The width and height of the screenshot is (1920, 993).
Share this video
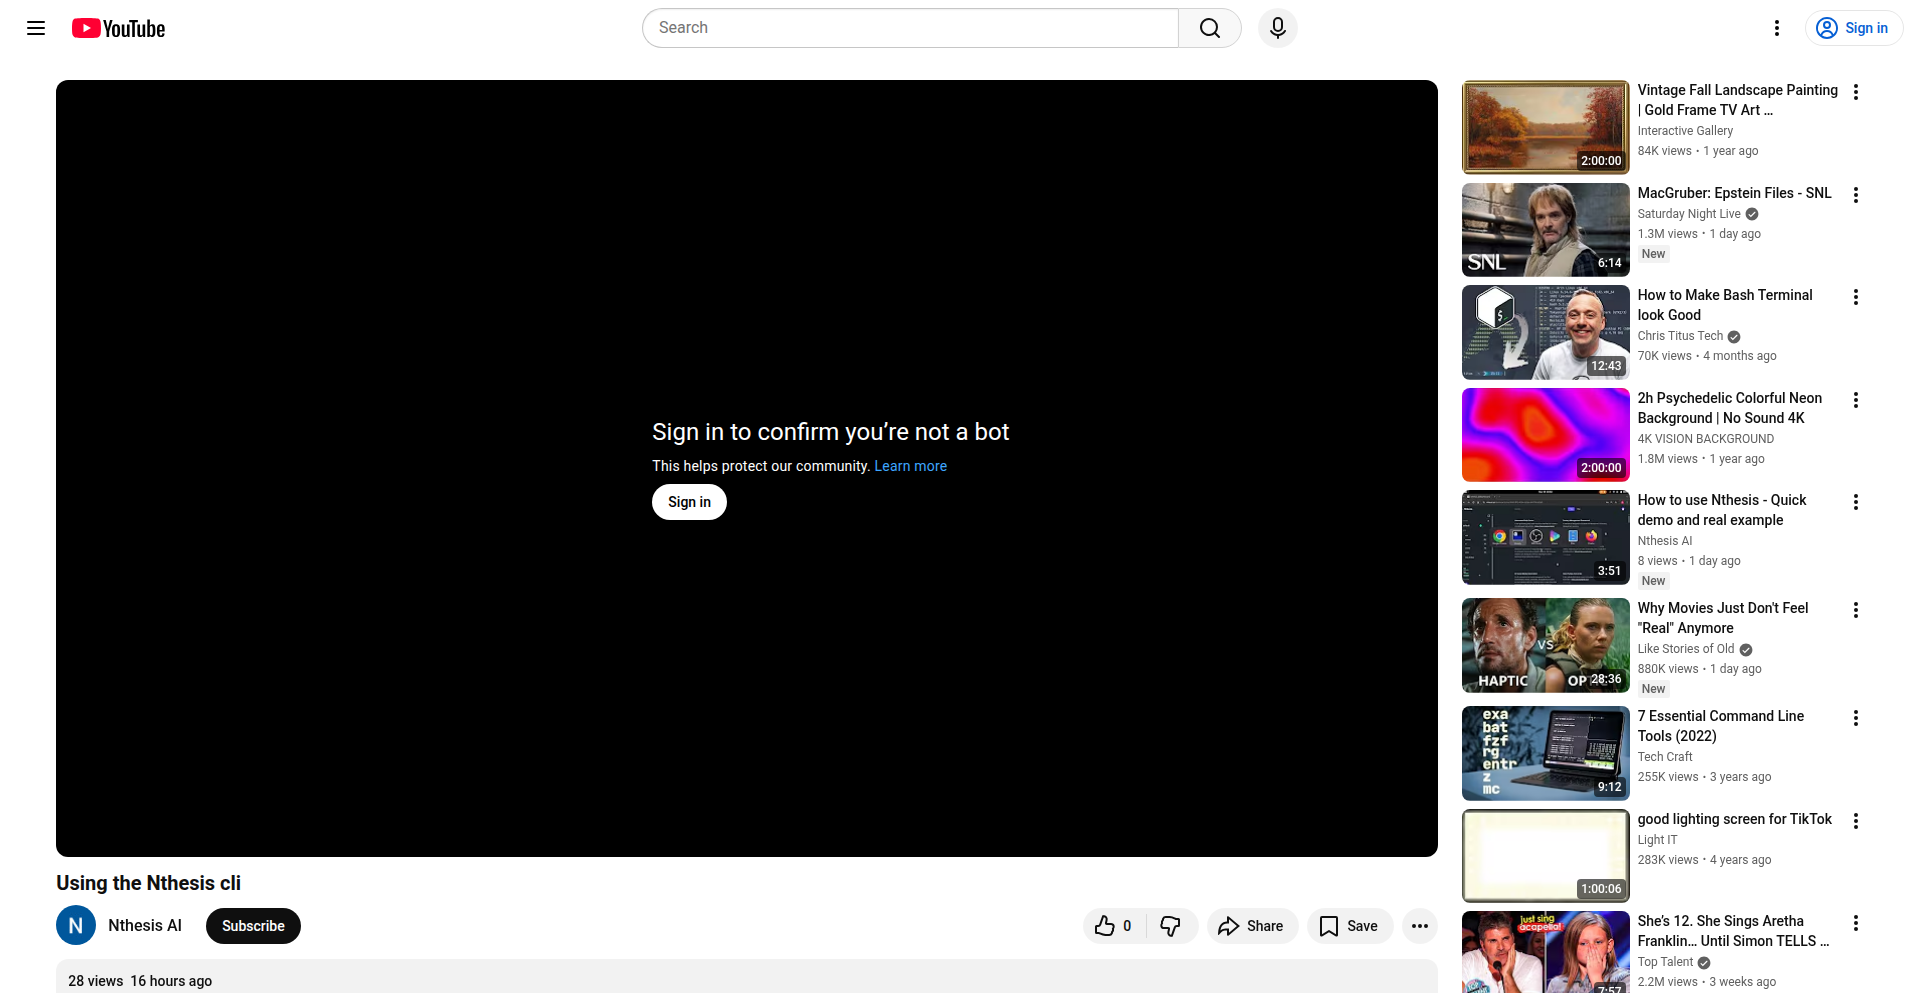pos(1252,926)
